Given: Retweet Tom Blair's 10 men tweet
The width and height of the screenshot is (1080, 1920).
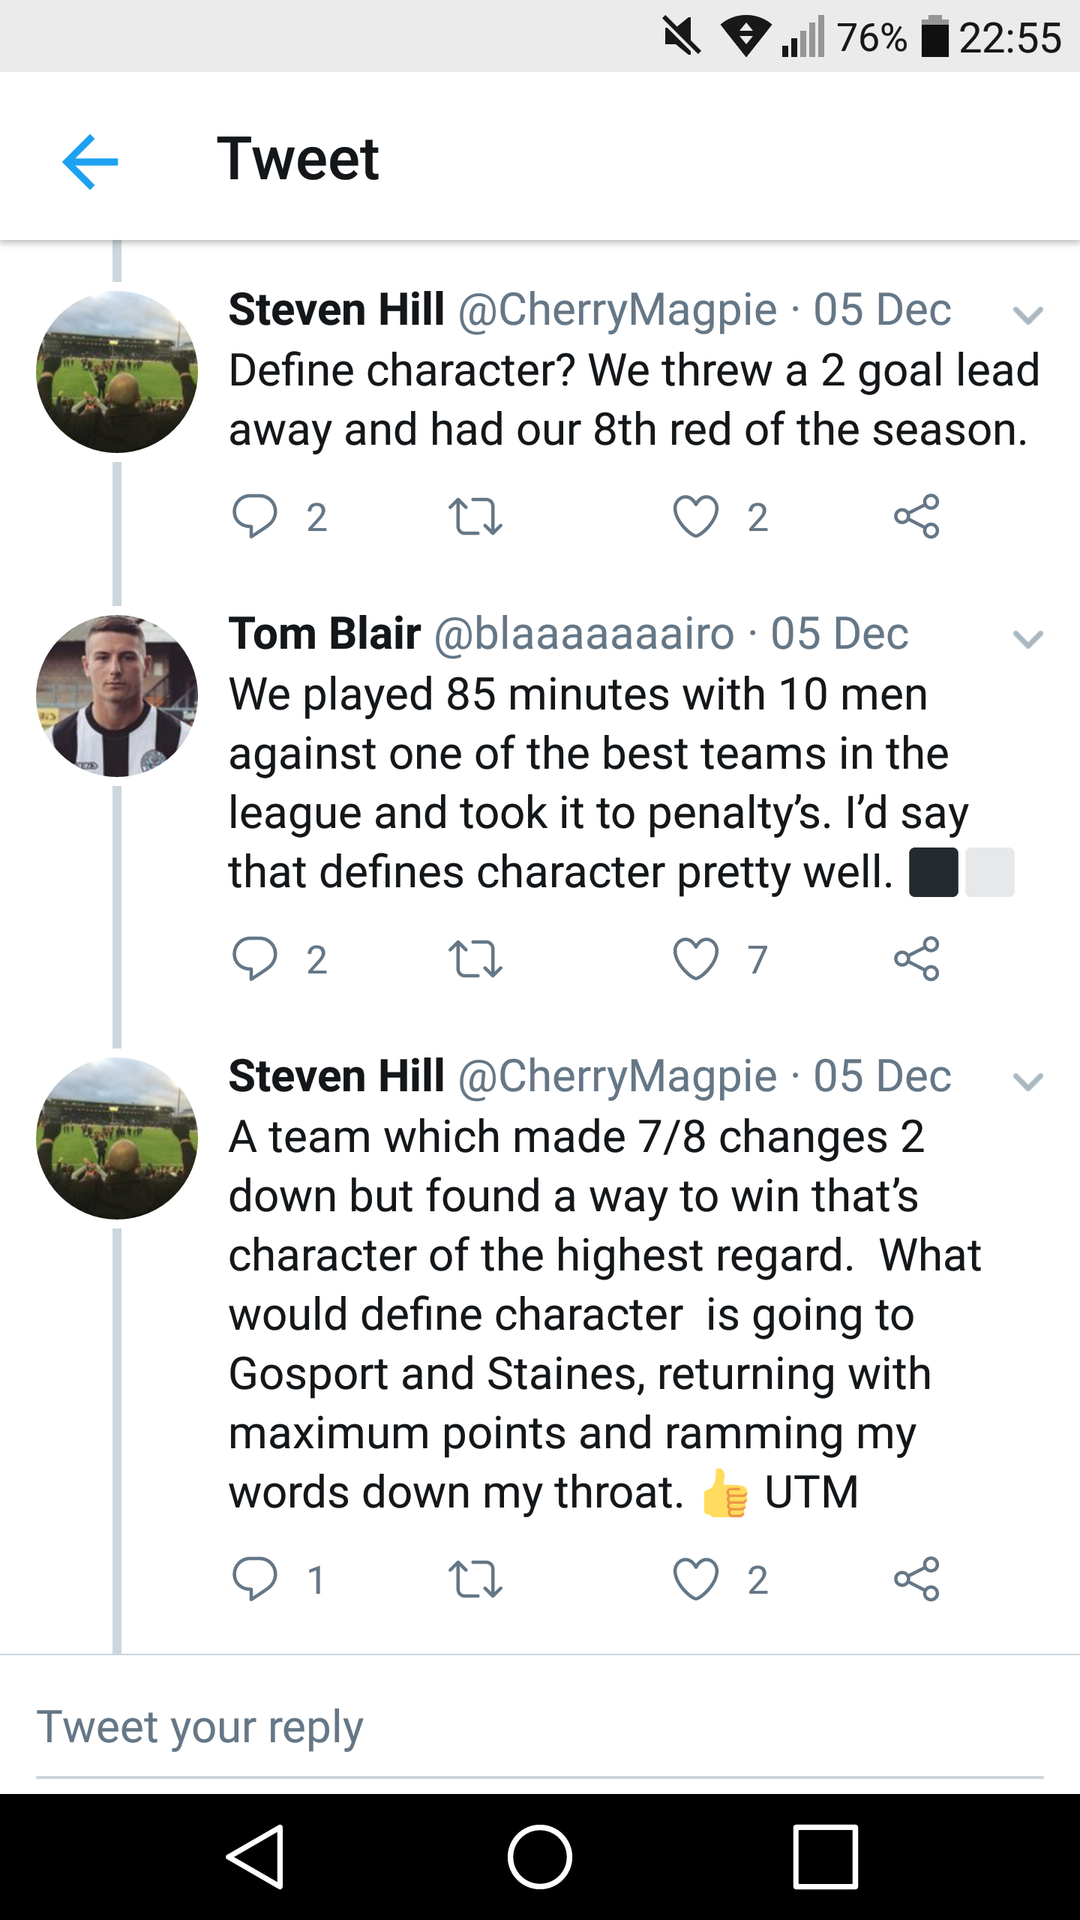Looking at the screenshot, I should pos(475,959).
